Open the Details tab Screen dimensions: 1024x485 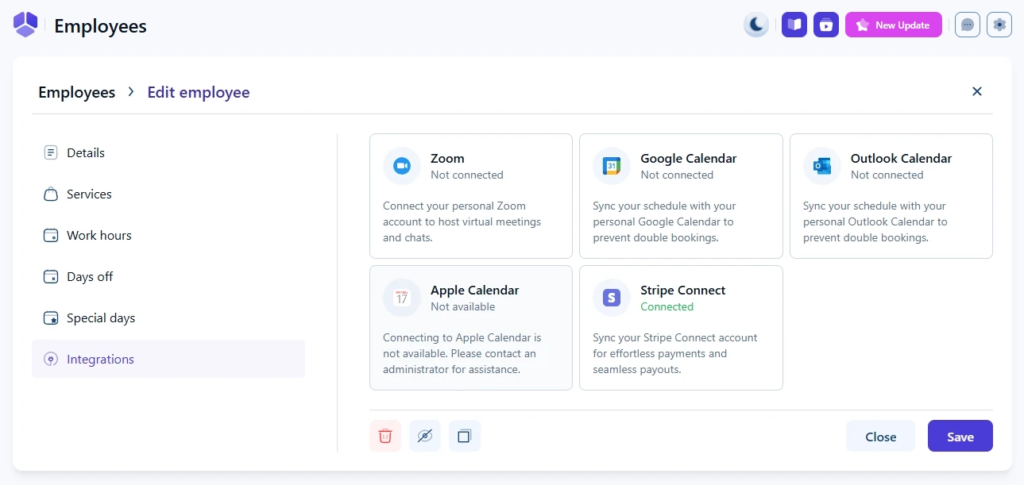pyautogui.click(x=86, y=153)
